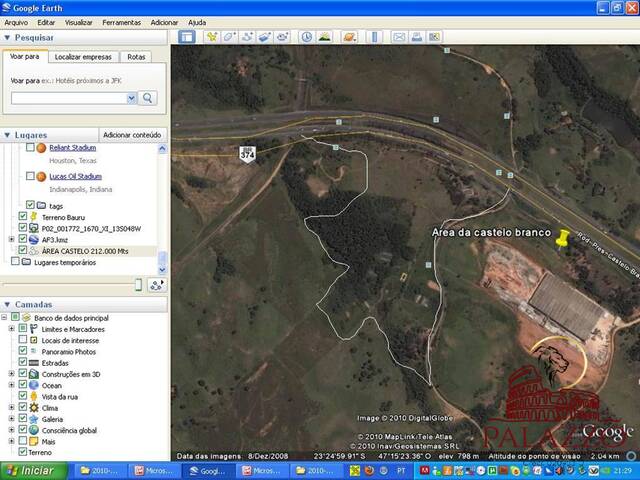Open the Editar menu
The height and width of the screenshot is (480, 640).
(x=46, y=23)
